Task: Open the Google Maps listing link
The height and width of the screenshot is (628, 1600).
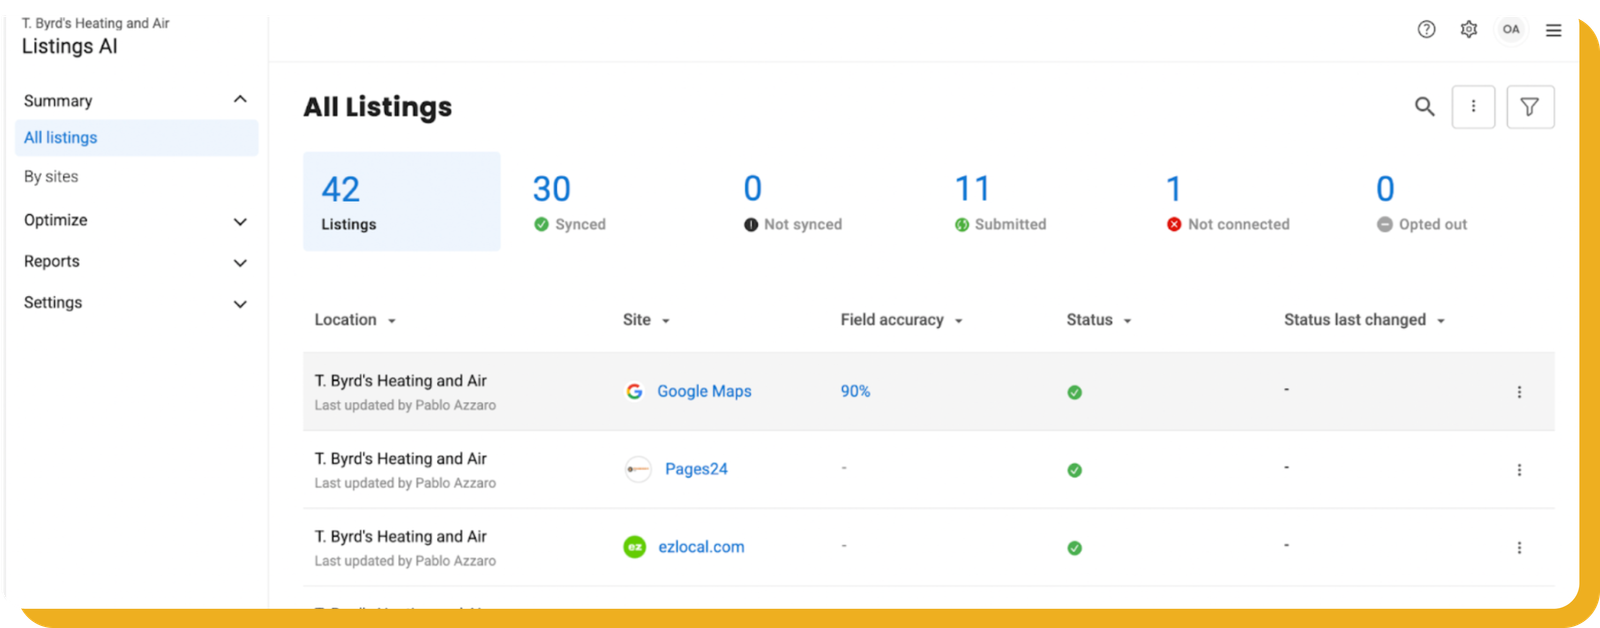Action: pyautogui.click(x=703, y=392)
